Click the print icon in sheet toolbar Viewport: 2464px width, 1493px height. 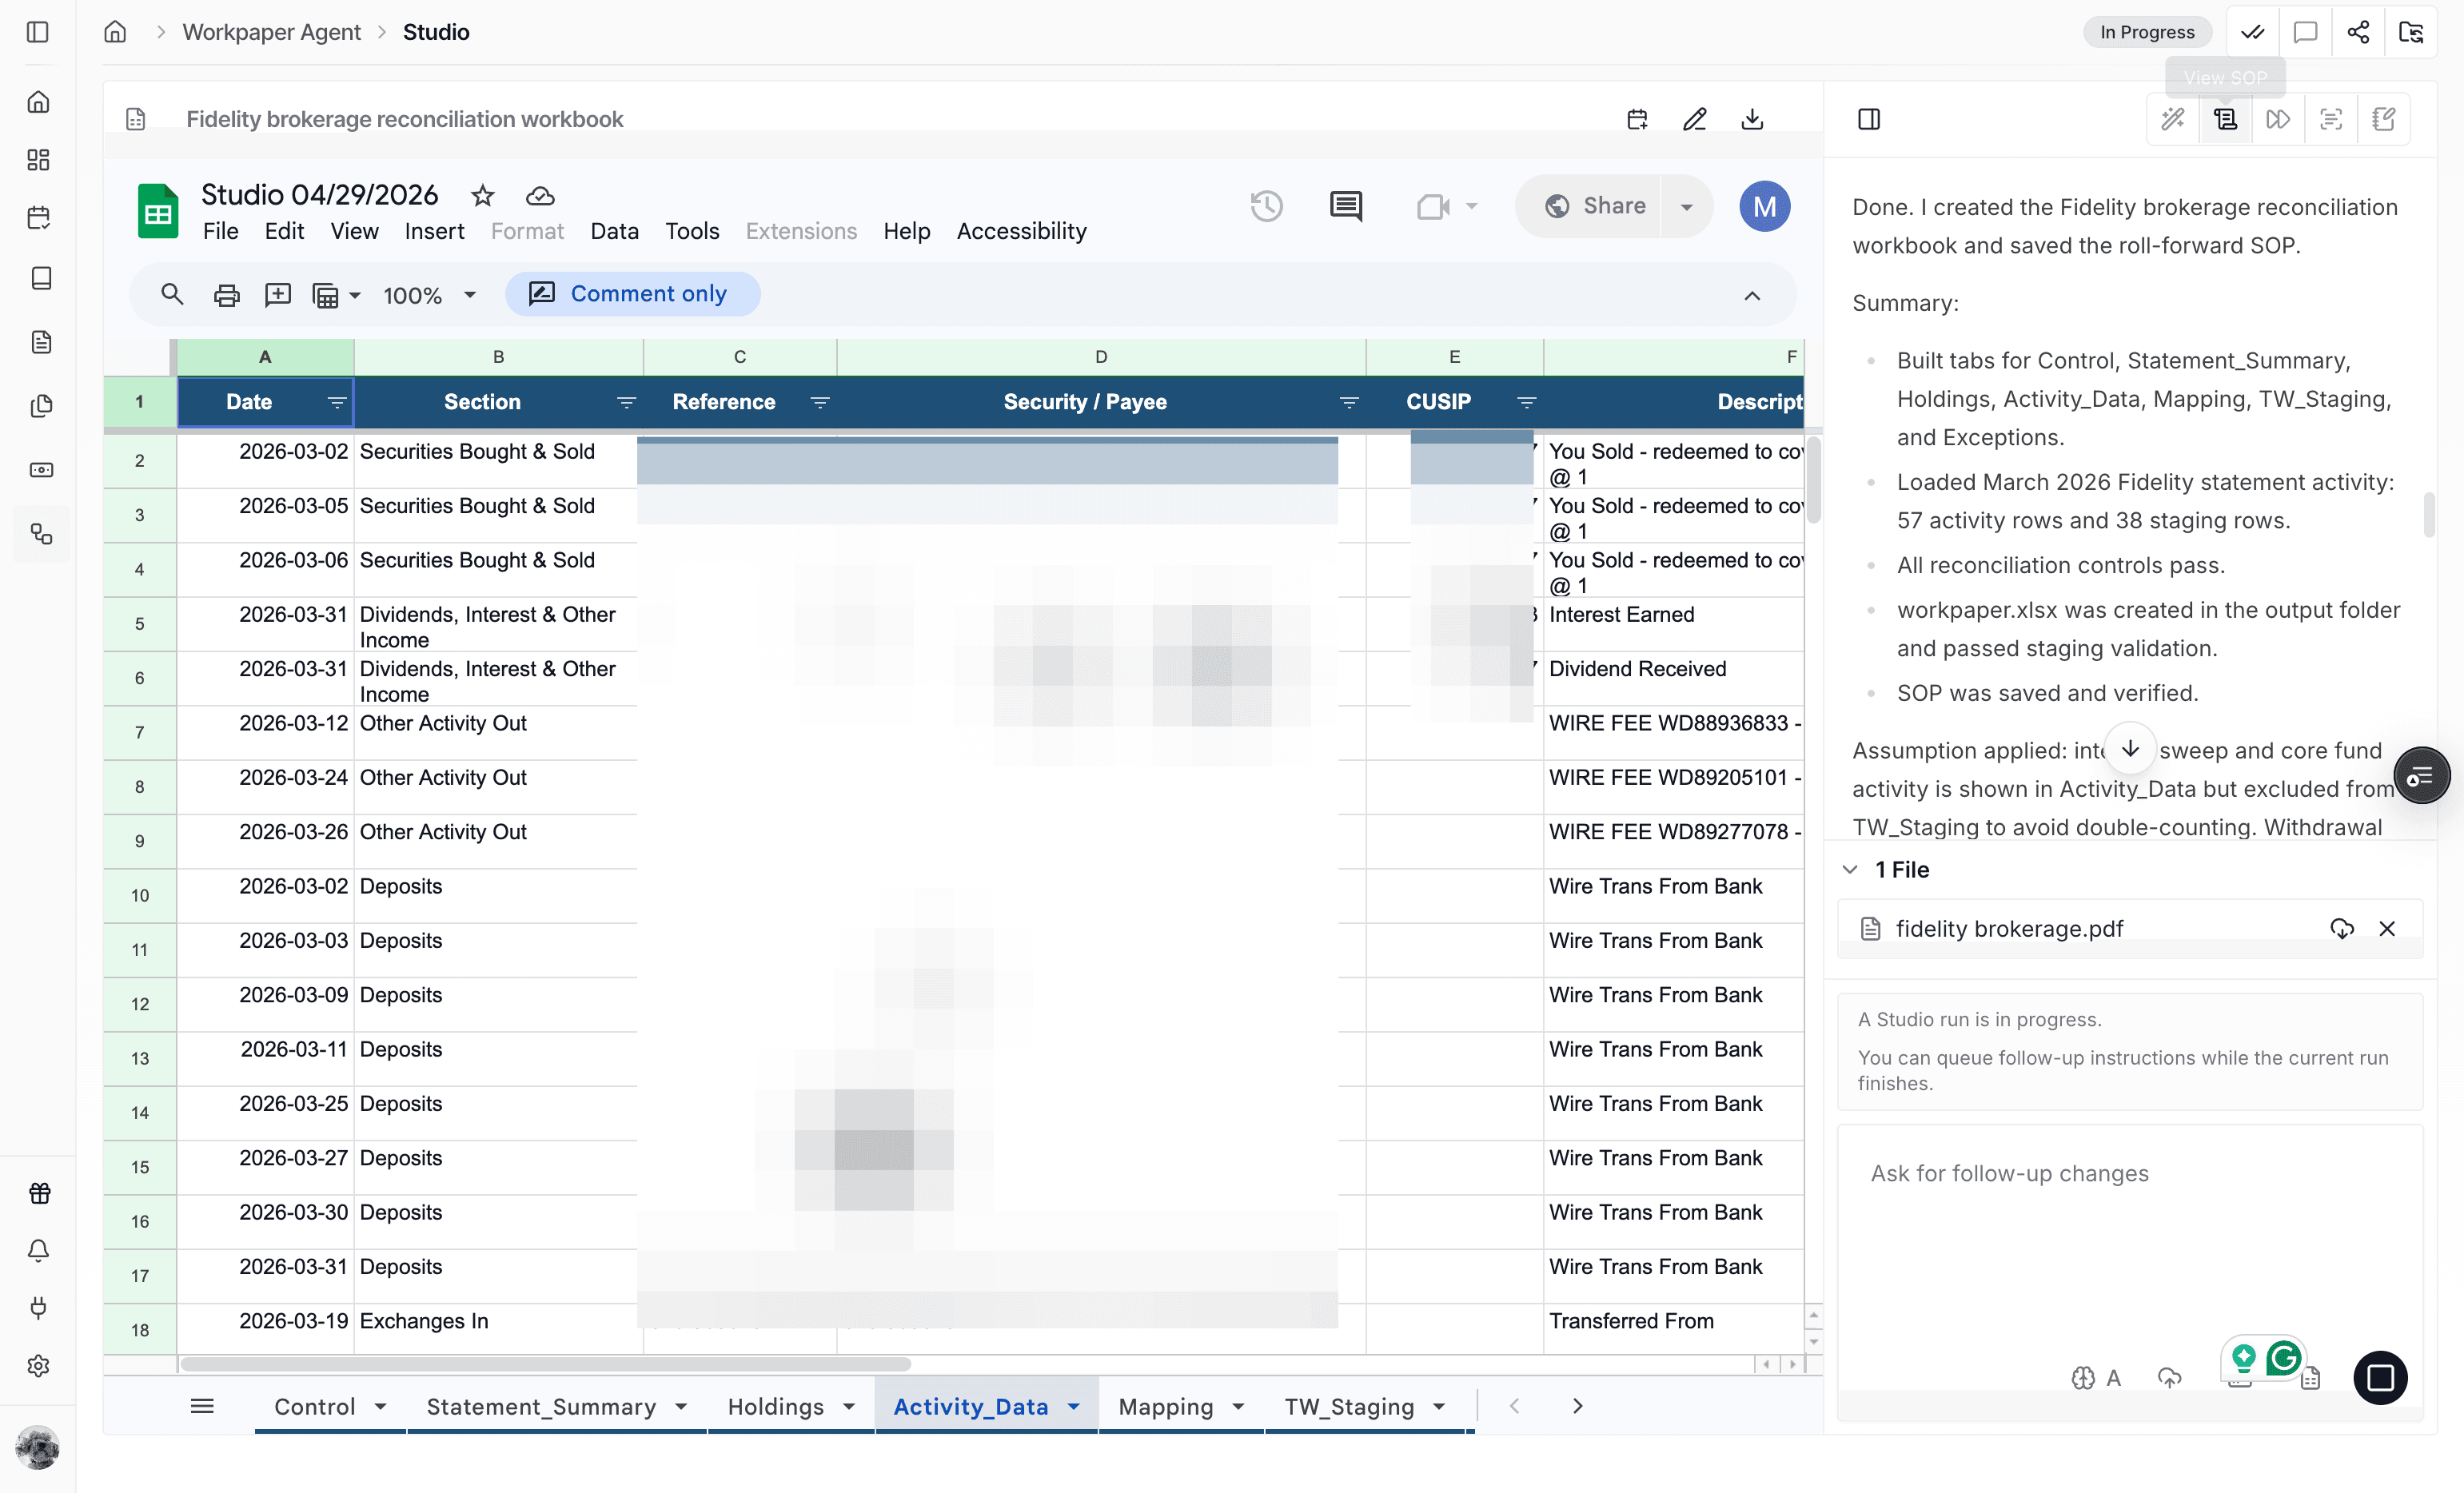click(x=227, y=295)
